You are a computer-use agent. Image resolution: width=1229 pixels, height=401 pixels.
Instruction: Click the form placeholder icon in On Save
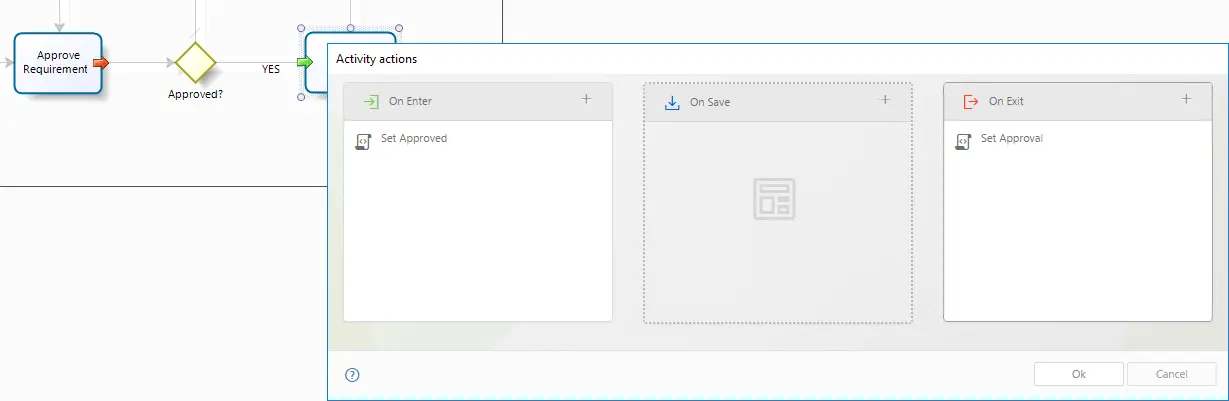click(773, 199)
